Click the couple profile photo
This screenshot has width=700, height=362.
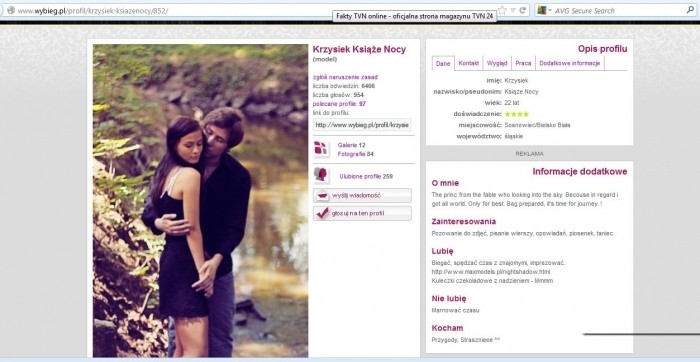(200, 200)
